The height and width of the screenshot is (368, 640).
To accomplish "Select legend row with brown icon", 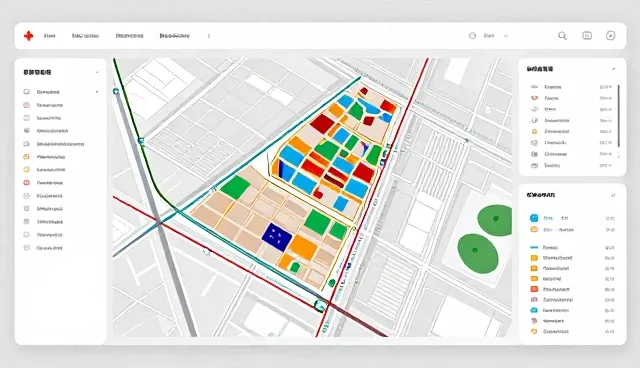I will click(572, 321).
